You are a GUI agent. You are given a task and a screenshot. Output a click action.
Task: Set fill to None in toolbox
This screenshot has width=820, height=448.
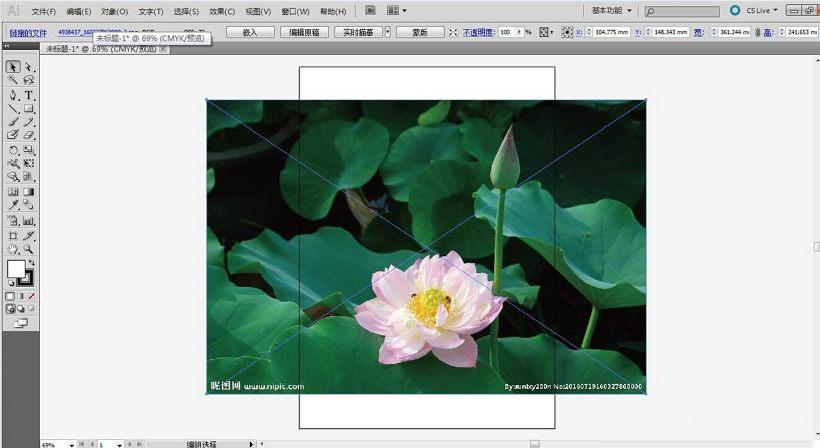coord(31,296)
